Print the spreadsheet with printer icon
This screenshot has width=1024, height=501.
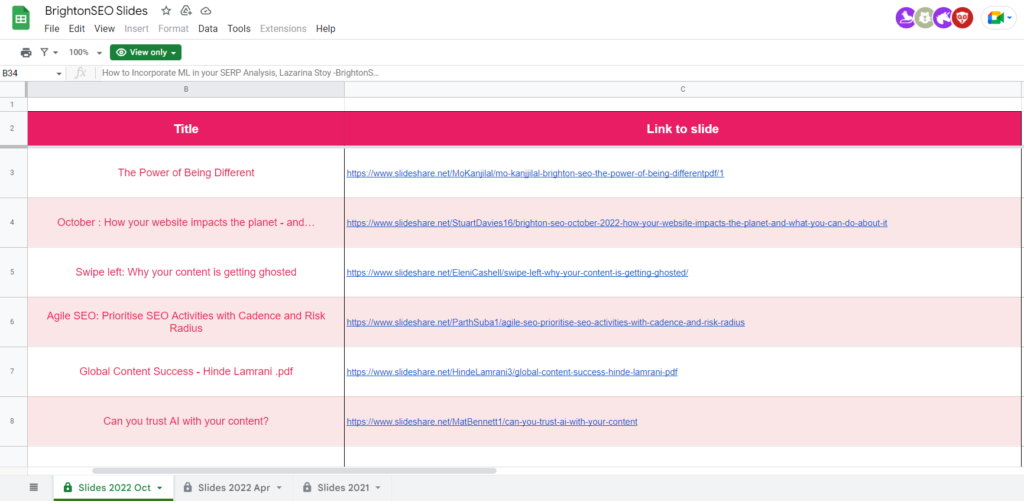[x=26, y=52]
